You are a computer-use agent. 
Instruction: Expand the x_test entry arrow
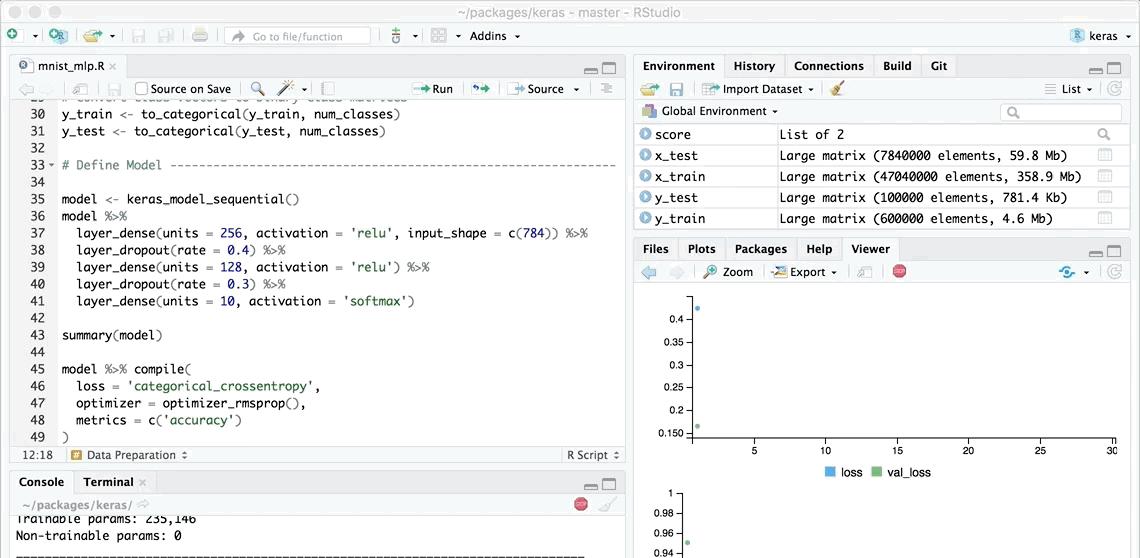click(x=645, y=155)
